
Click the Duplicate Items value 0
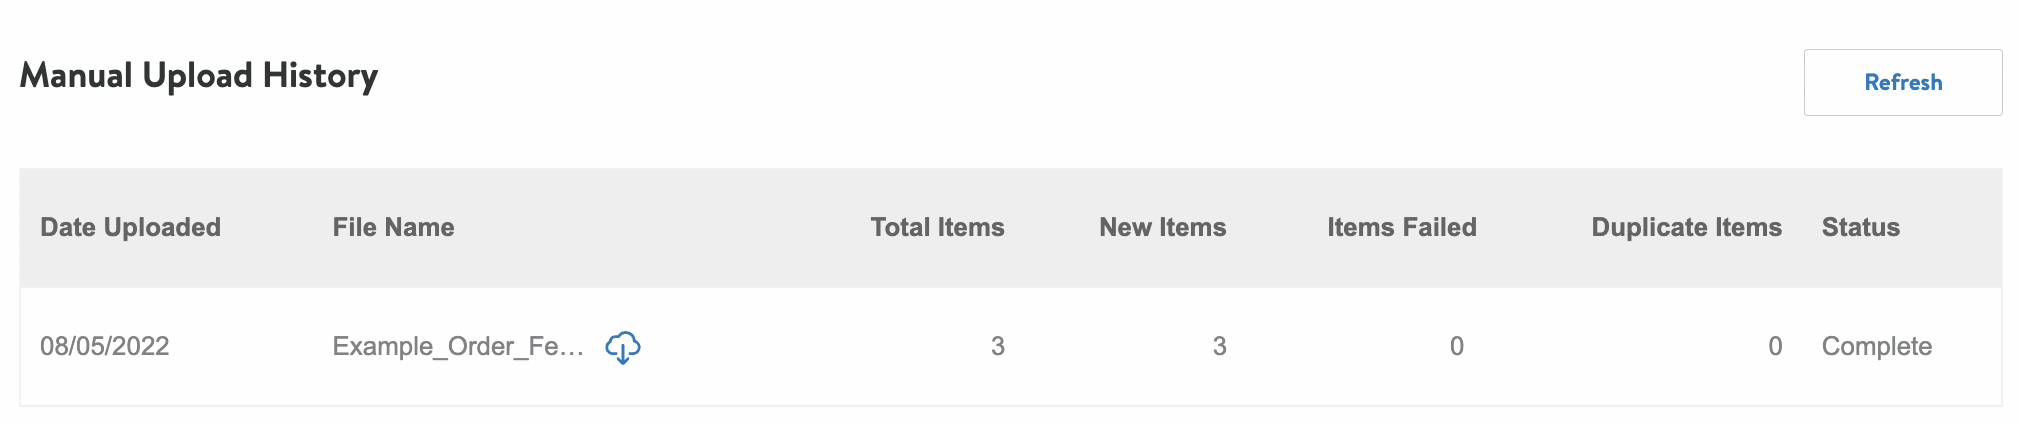click(x=1774, y=346)
